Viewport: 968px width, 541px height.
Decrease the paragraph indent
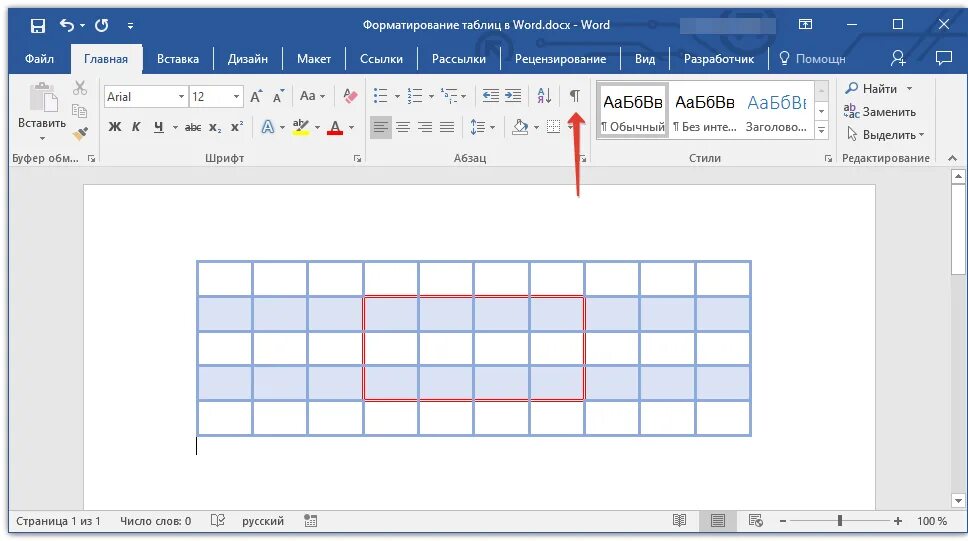(491, 96)
